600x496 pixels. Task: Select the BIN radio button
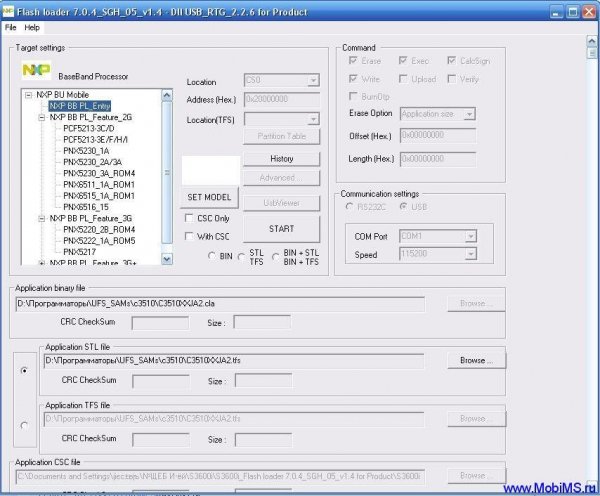[212, 256]
